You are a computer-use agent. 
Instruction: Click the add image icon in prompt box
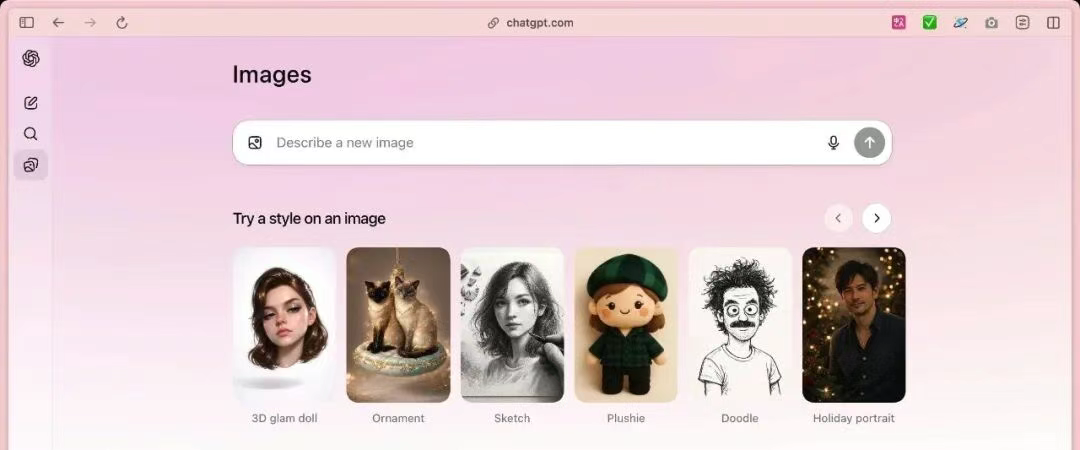[x=255, y=143]
